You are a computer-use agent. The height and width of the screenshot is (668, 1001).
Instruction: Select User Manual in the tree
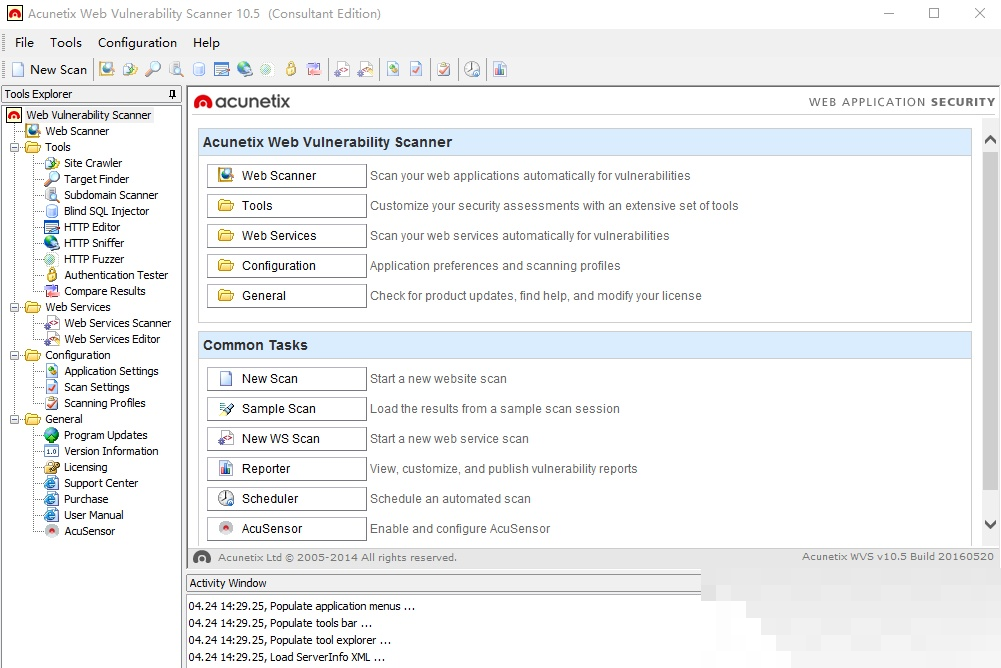point(94,515)
